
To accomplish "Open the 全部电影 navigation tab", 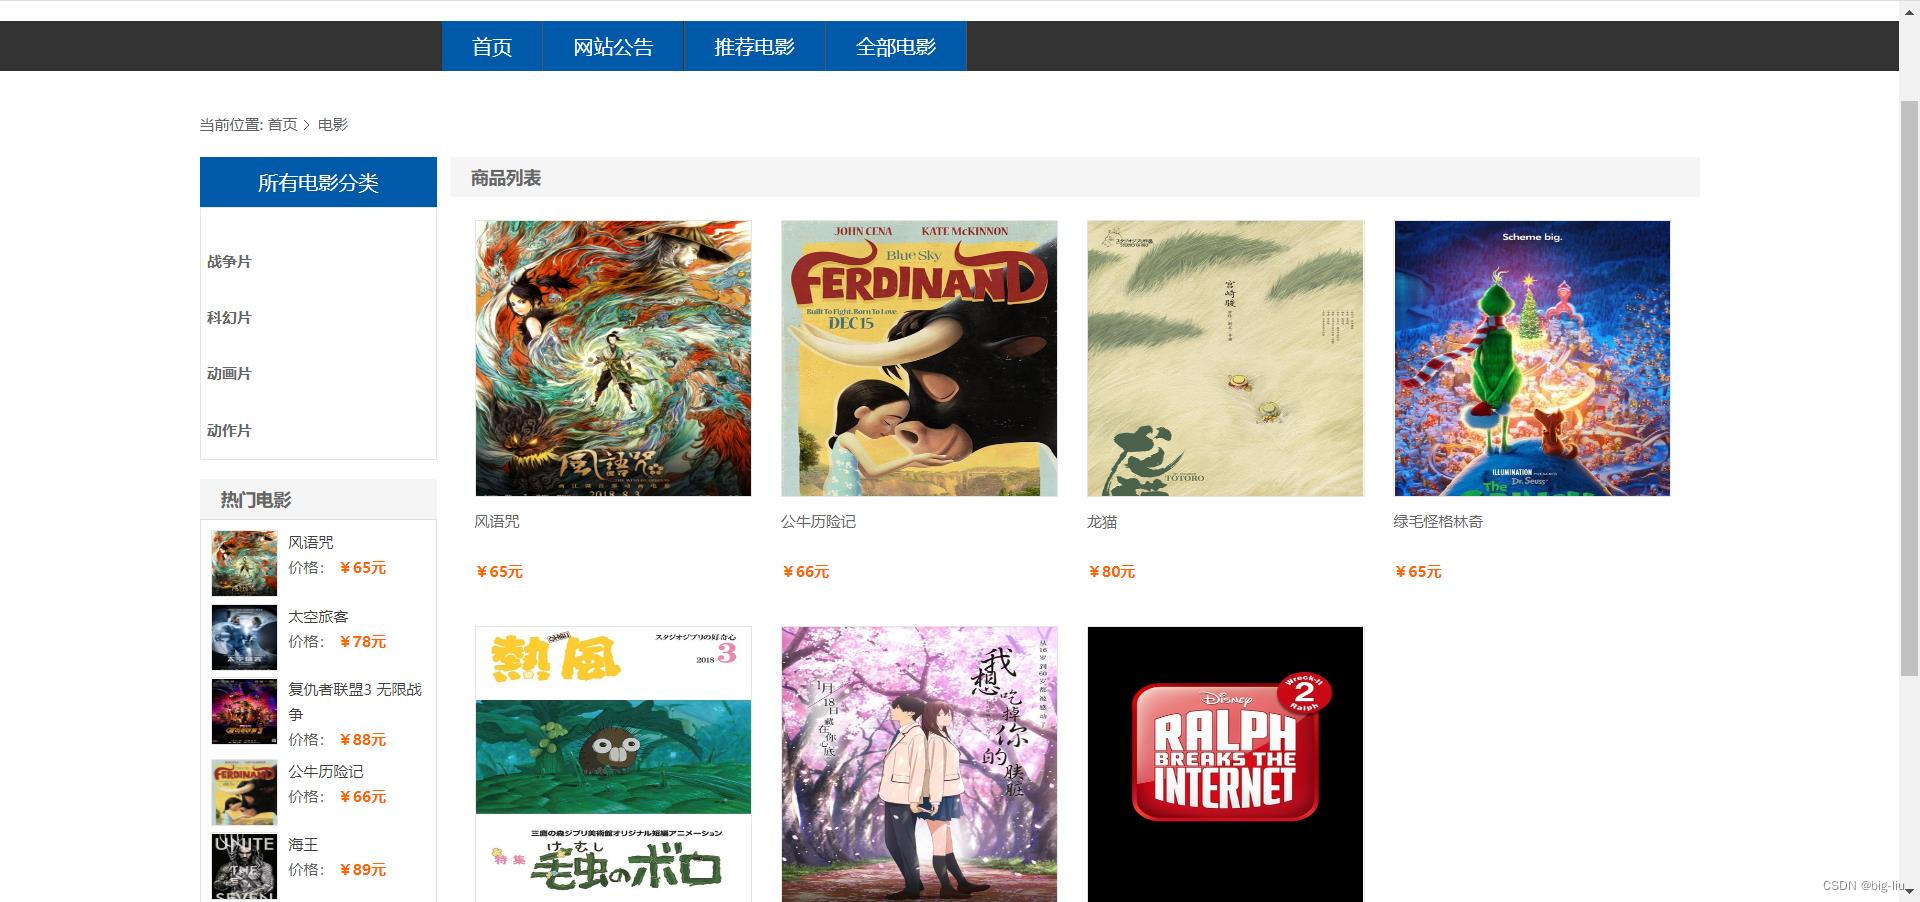I will pyautogui.click(x=896, y=46).
